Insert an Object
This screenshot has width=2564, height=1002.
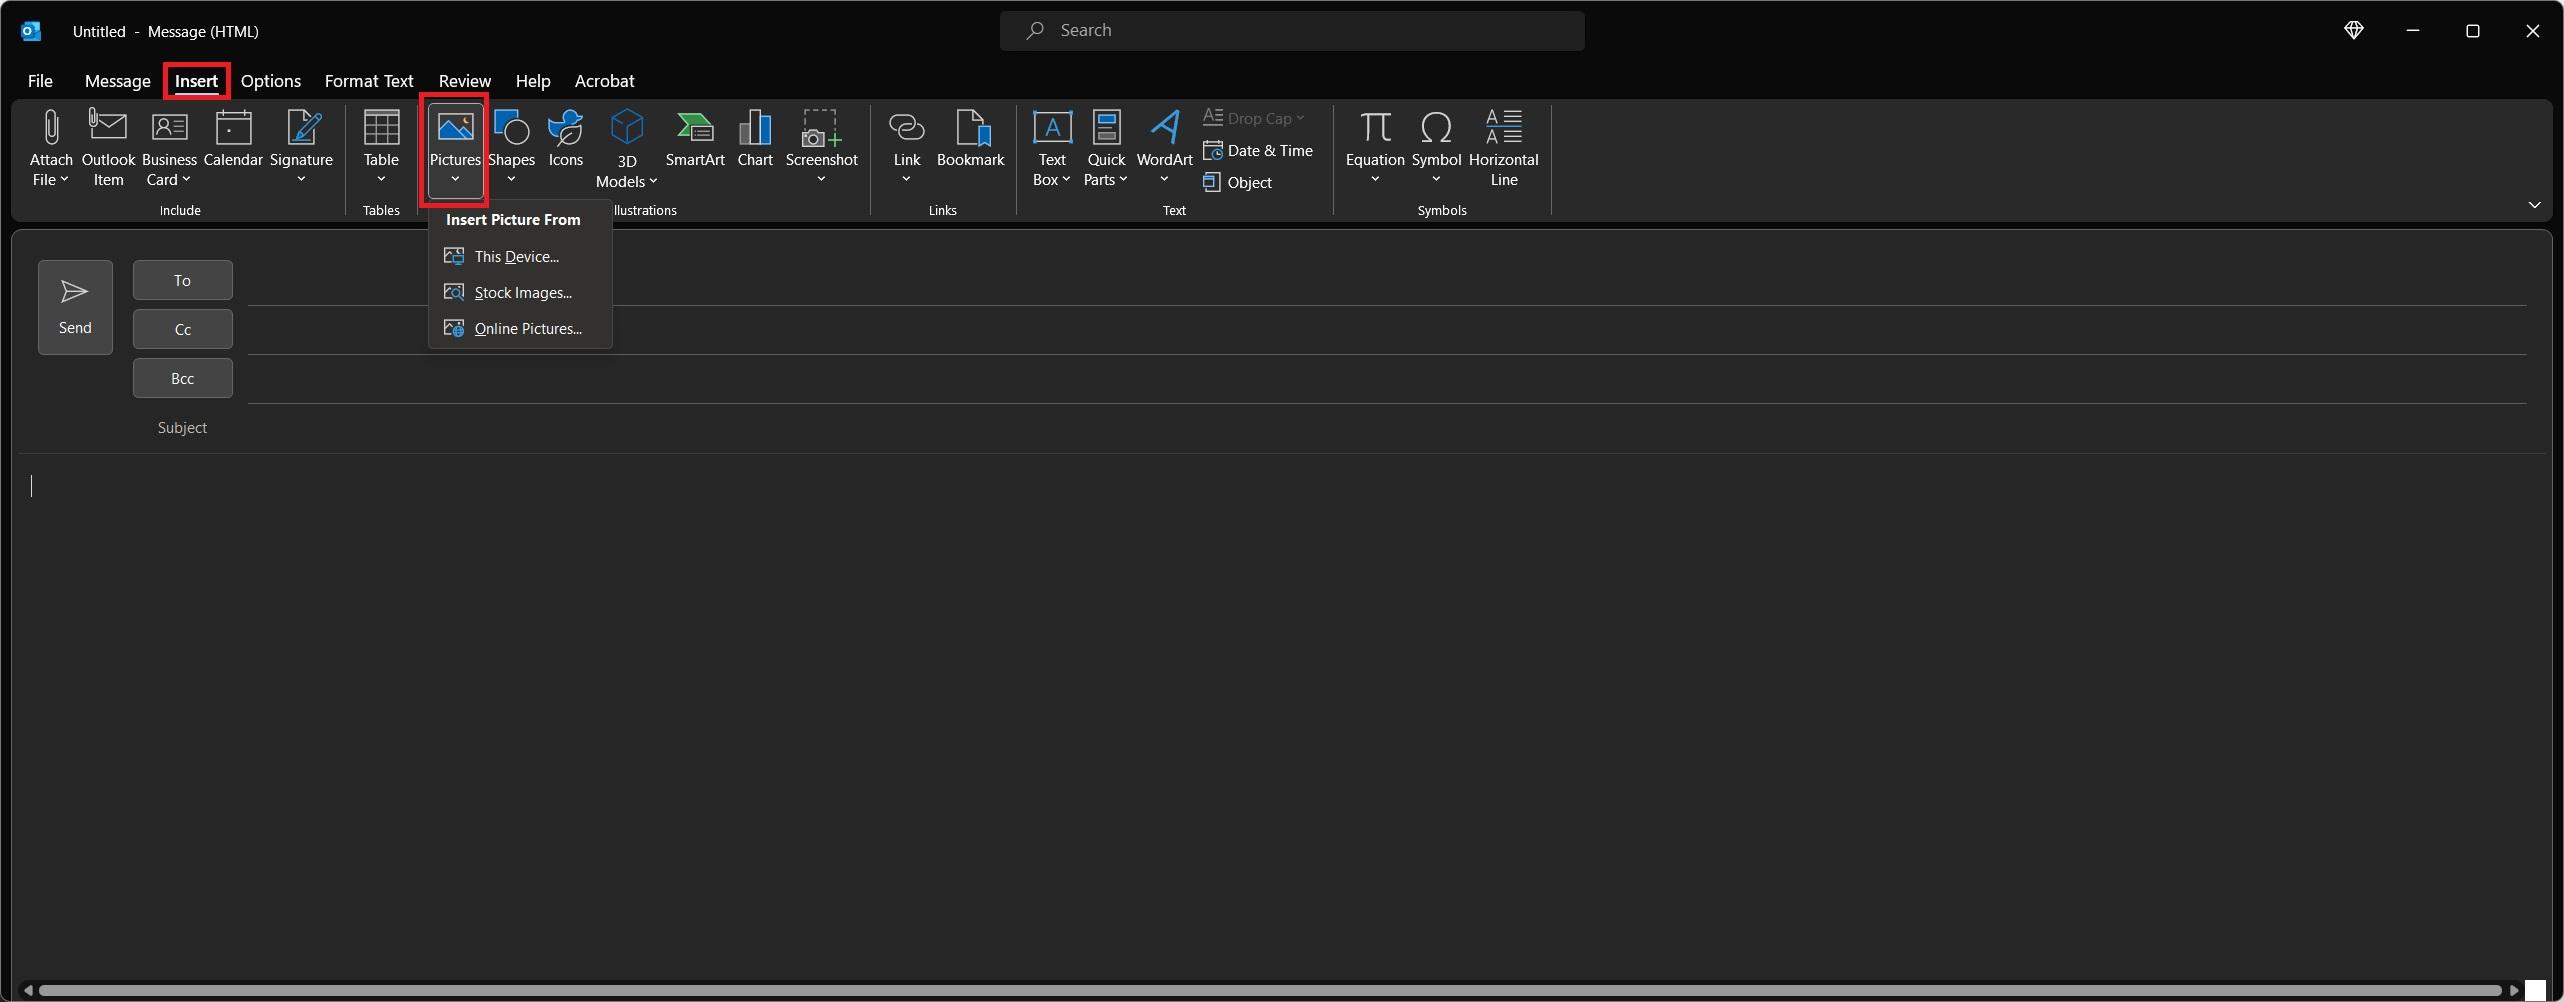pos(1238,182)
